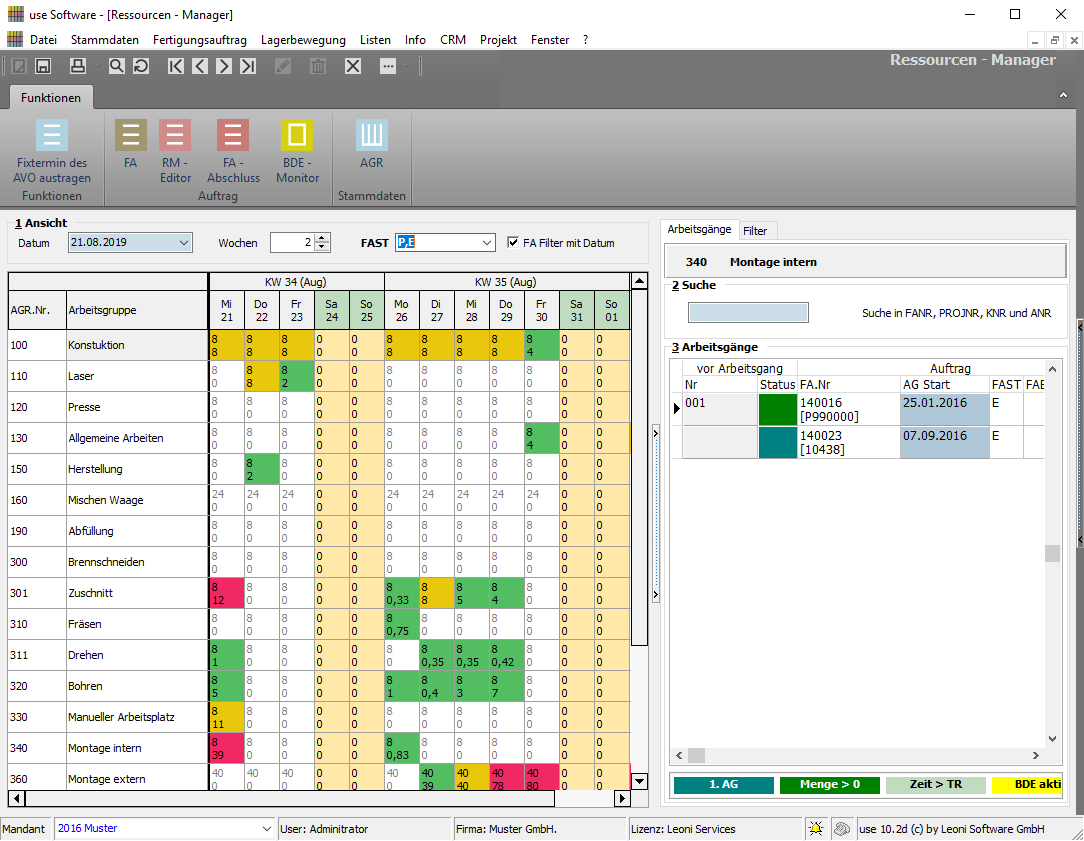Click the save disk icon in toolbar
This screenshot has width=1084, height=841.
(43, 66)
